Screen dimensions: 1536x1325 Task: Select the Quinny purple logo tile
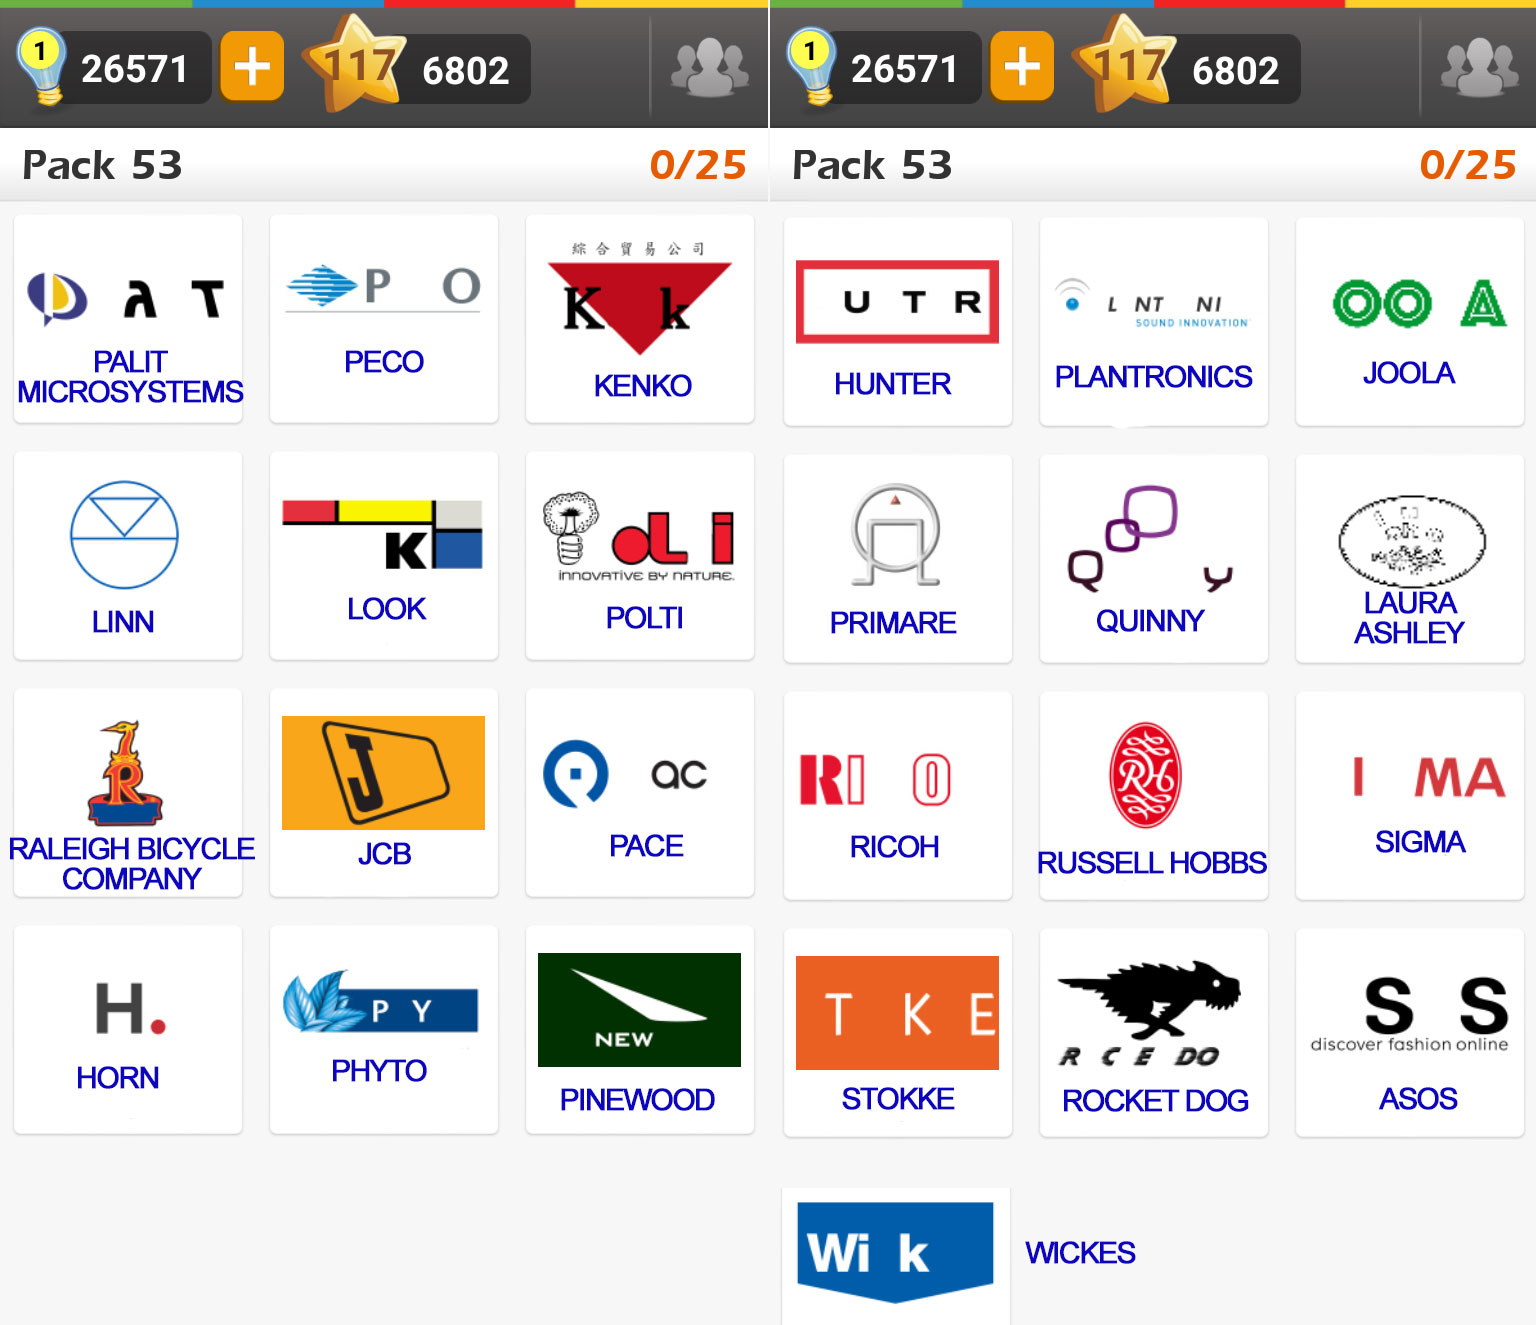click(x=1154, y=558)
